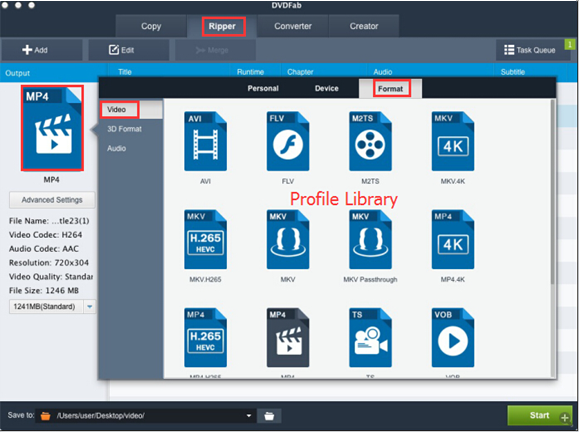Select the MP4.4K profile icon
The image size is (579, 432).
pyautogui.click(x=453, y=239)
